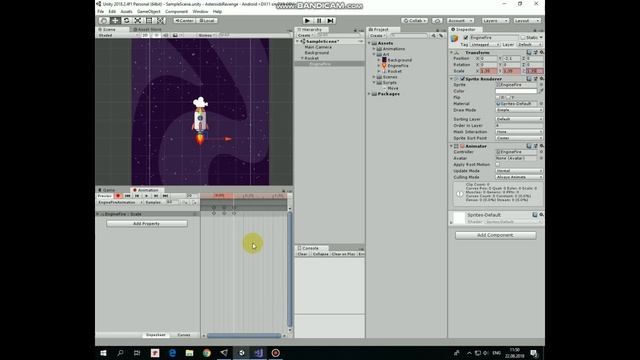Viewport: 640px width, 360px height.
Task: Toggle 2D mode in Scene view
Action: [x=145, y=35]
